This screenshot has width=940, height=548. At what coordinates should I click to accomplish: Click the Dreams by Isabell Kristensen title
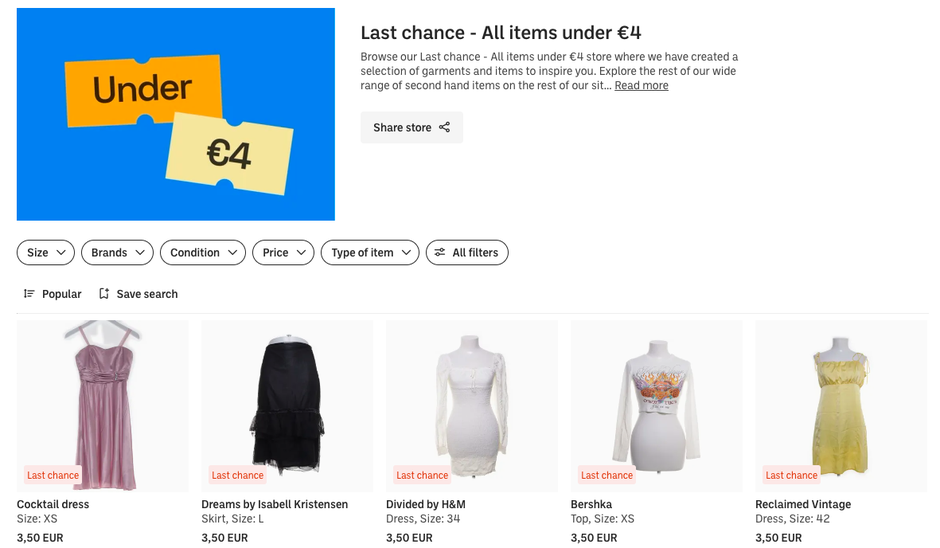275,505
